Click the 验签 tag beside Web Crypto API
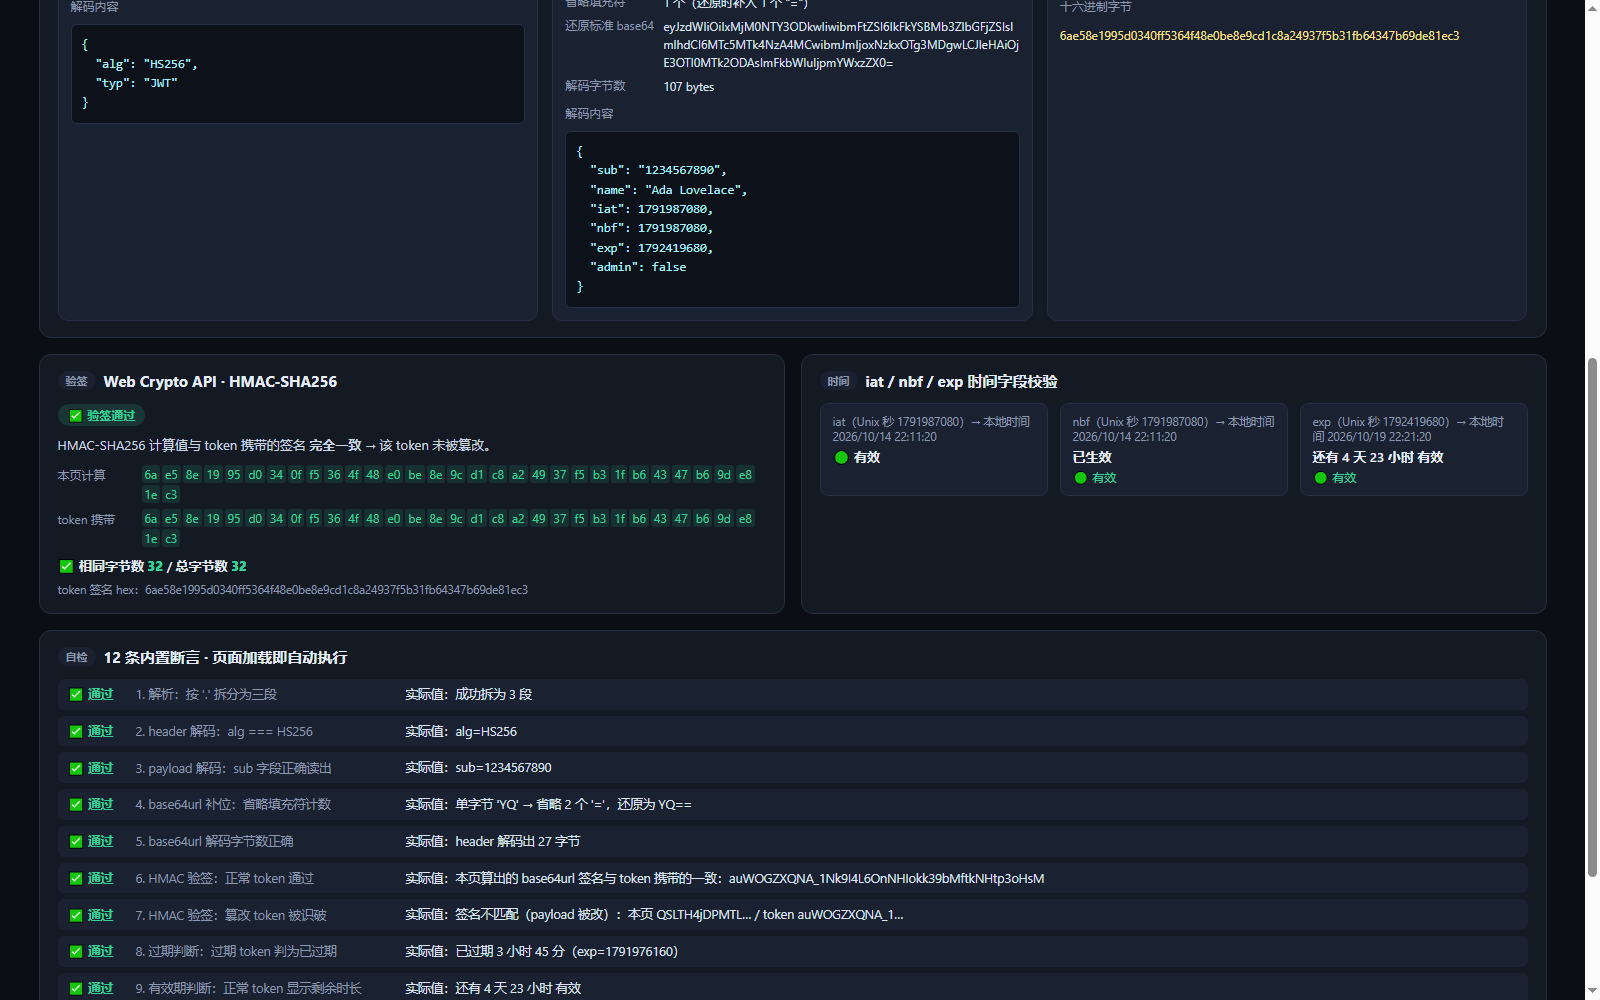Screen dimensions: 1600x1000 coord(76,381)
